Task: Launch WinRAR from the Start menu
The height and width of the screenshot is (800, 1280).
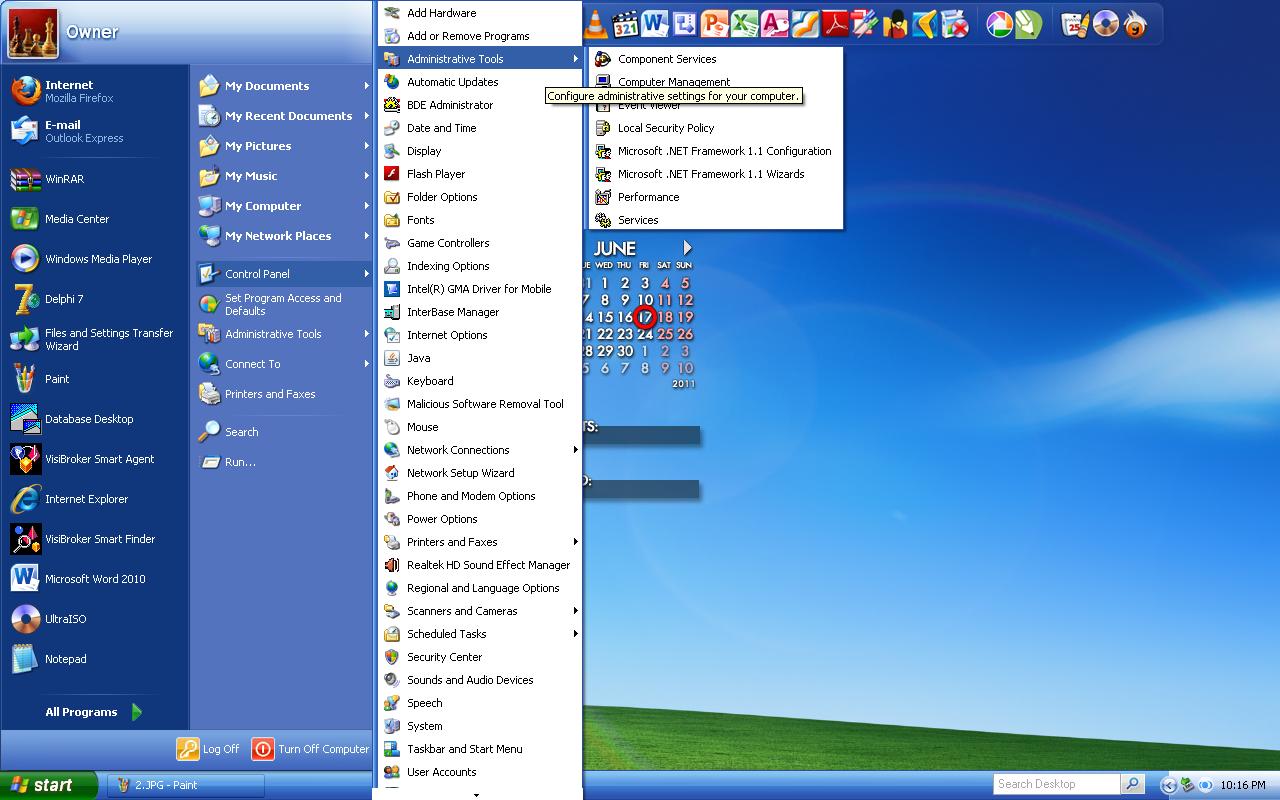Action: 95,179
